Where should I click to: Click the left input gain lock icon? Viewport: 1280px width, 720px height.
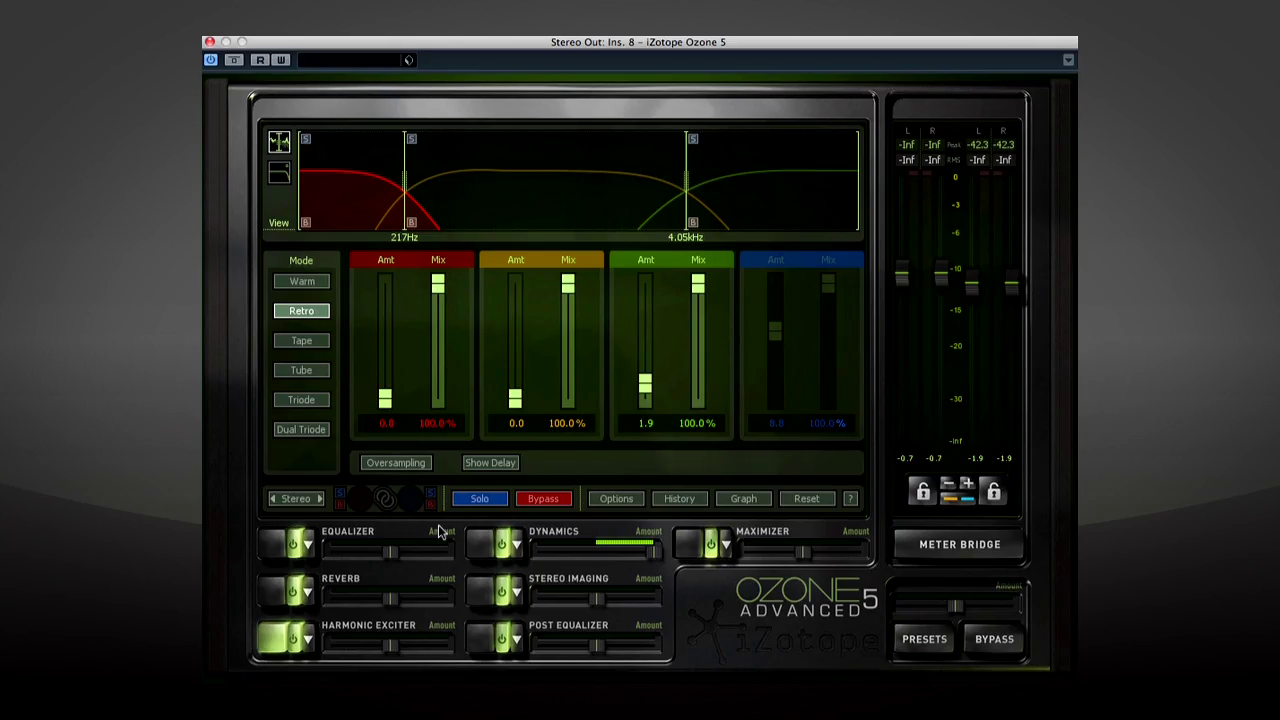922,491
